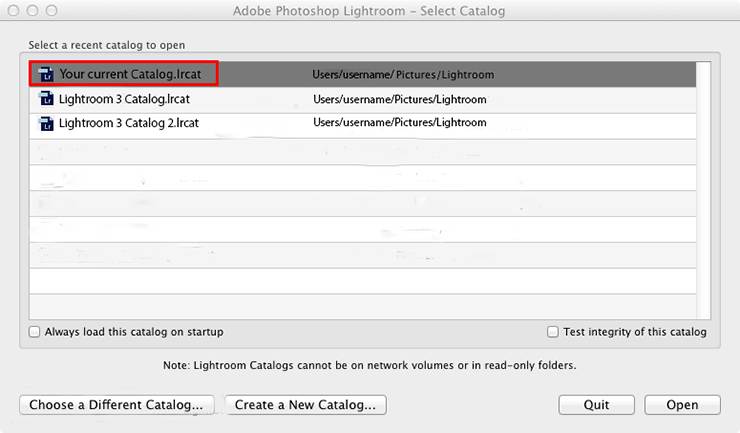This screenshot has height=433, width=740.
Task: Click the Lightroom 3 Catalog.lrcat file icon
Action: point(46,99)
